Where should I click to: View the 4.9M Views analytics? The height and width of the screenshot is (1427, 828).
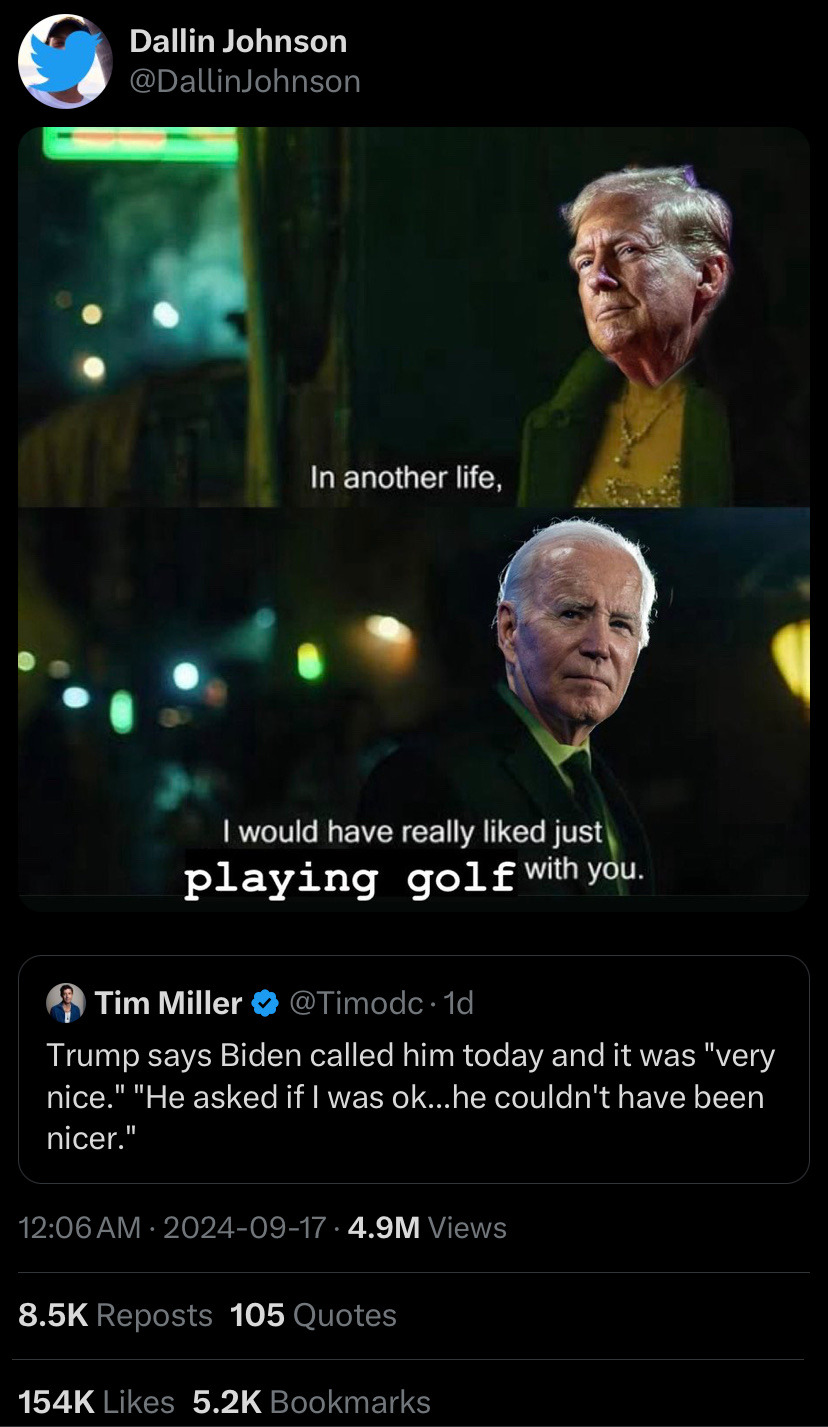click(x=427, y=1228)
